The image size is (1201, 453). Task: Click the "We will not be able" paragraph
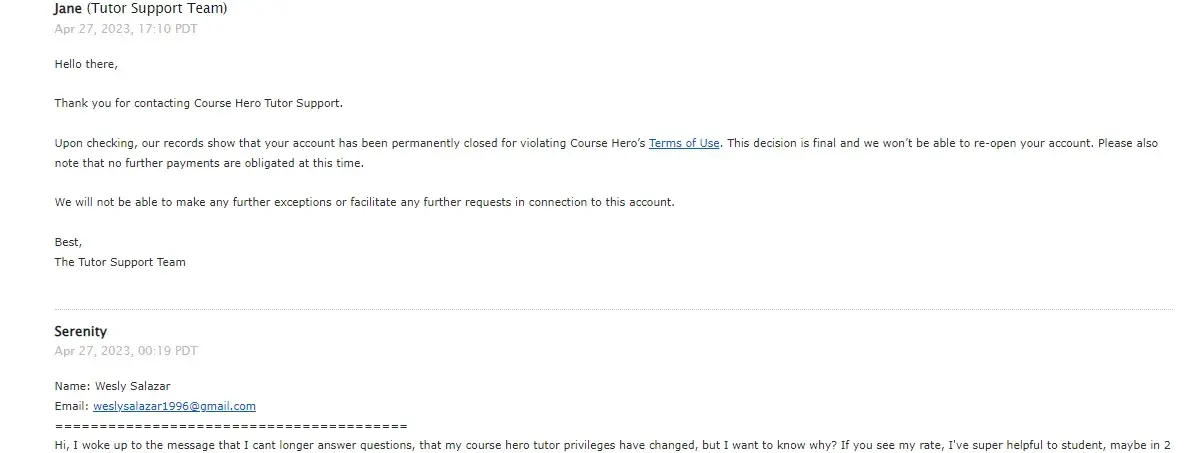tap(364, 202)
